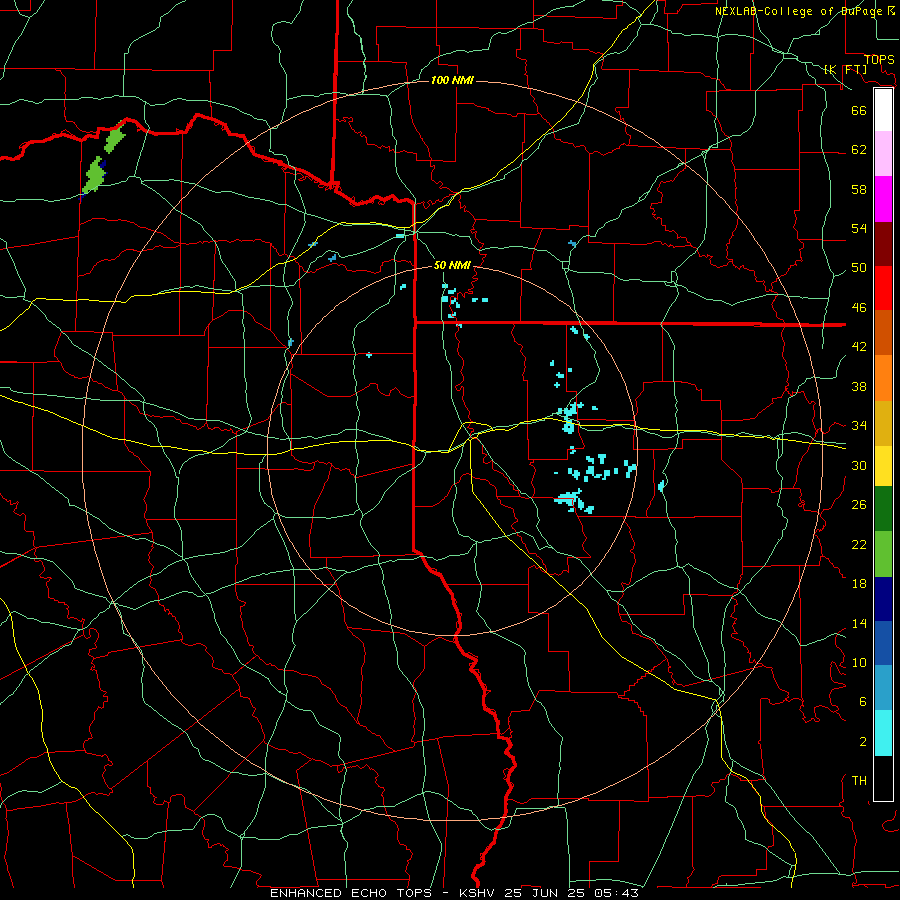Click the "100 NMI" range ring label
The height and width of the screenshot is (900, 900).
pos(452,80)
